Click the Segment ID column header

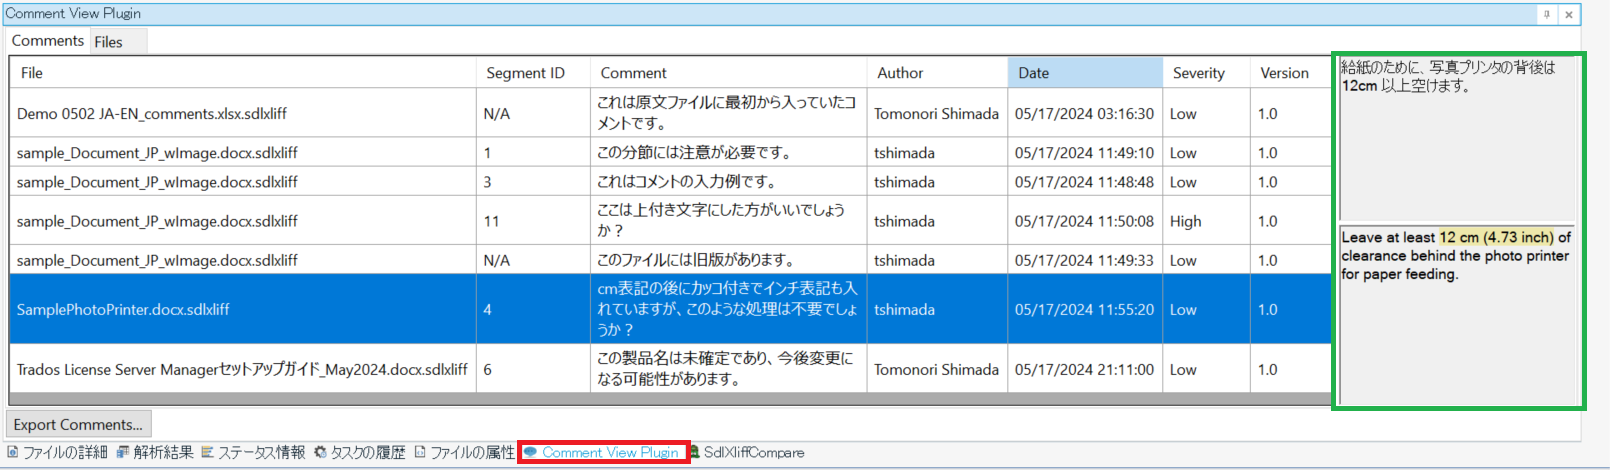point(525,73)
